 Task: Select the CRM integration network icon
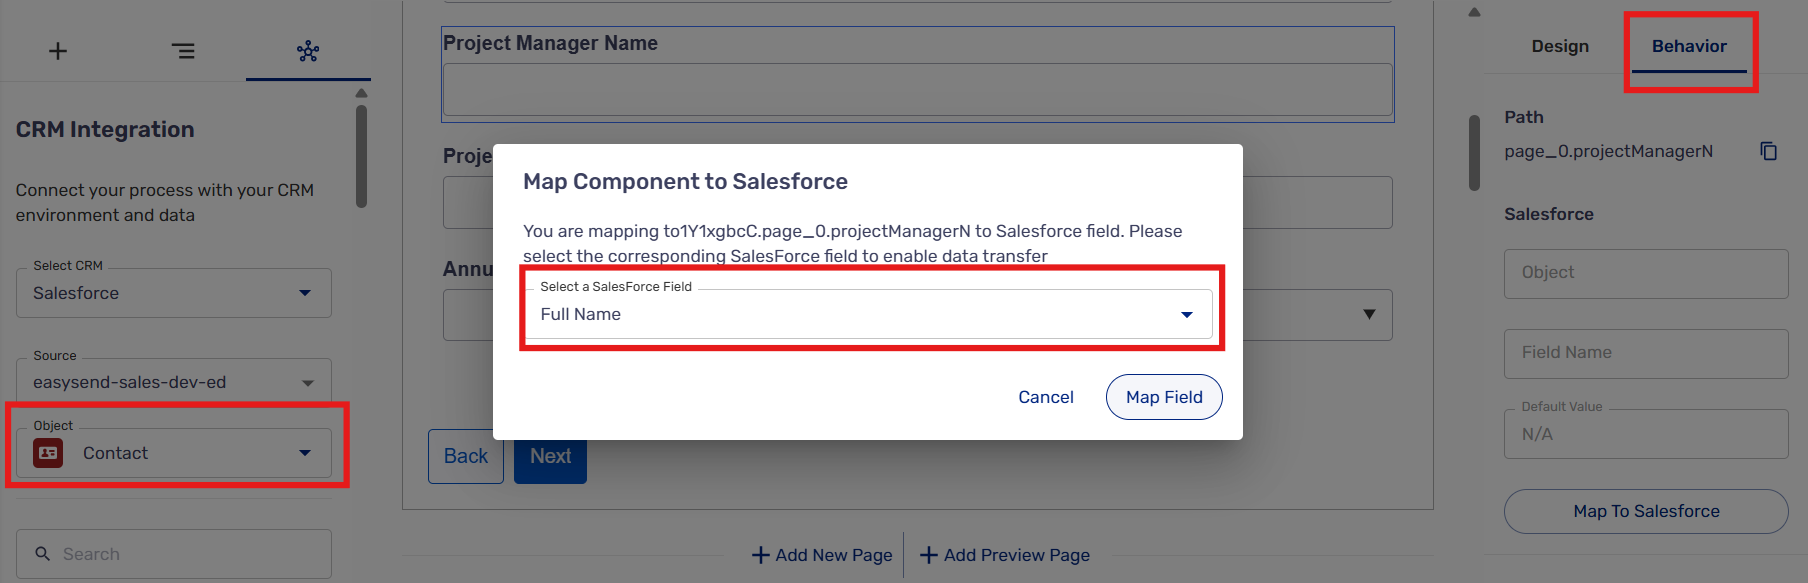[x=308, y=51]
